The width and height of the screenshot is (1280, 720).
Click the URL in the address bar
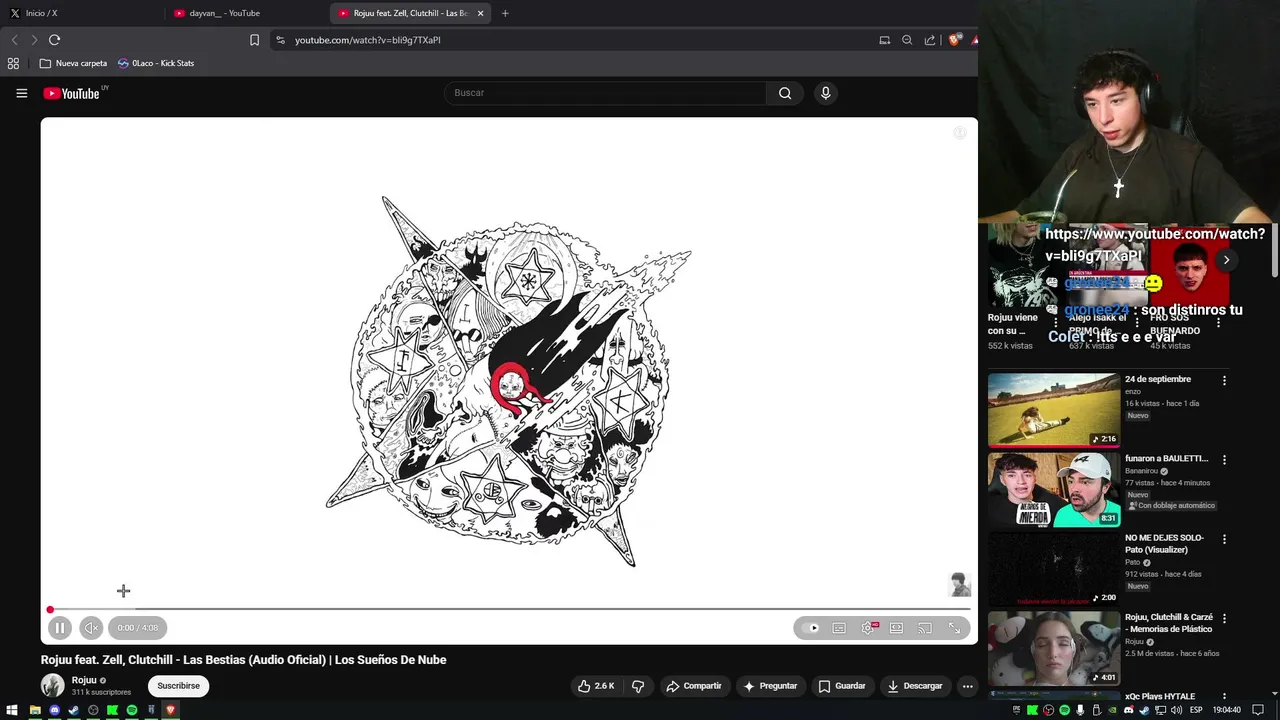[367, 40]
